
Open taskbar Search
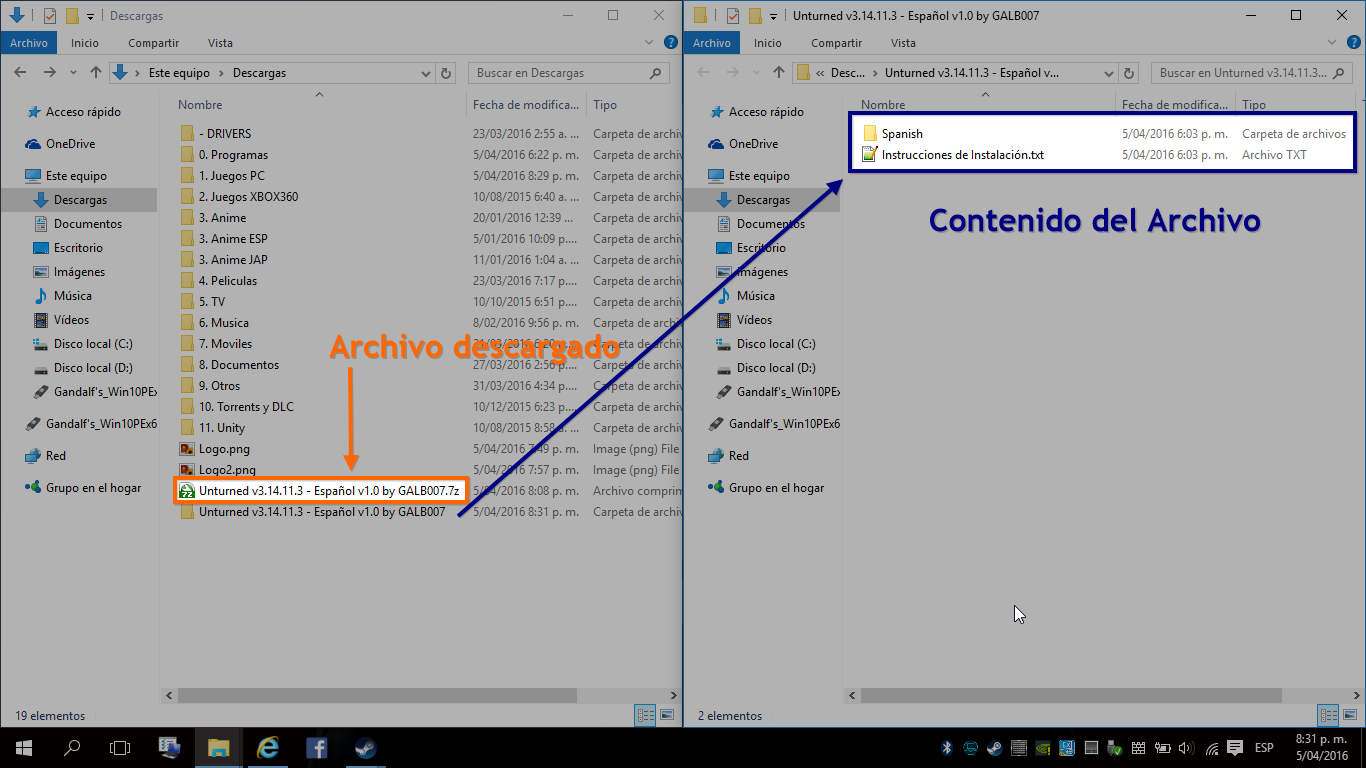[x=72, y=748]
